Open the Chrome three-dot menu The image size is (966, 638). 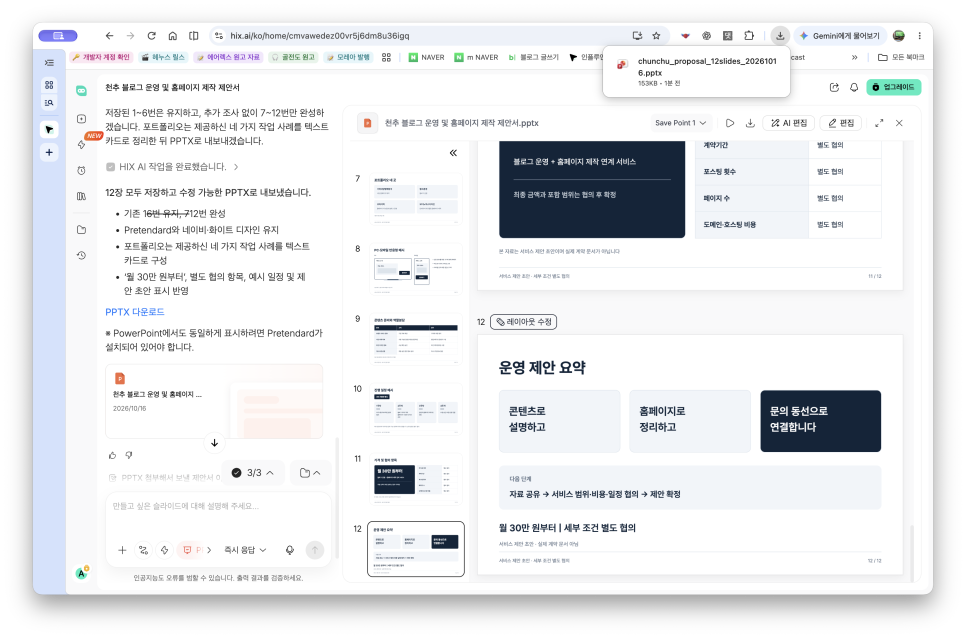point(919,36)
